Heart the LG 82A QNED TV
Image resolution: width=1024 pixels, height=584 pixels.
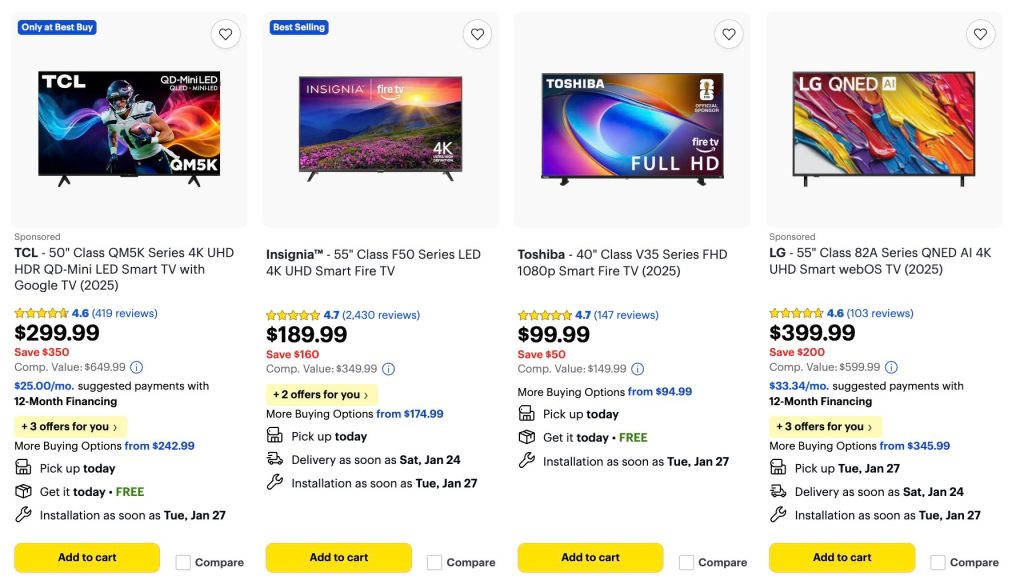tap(981, 34)
